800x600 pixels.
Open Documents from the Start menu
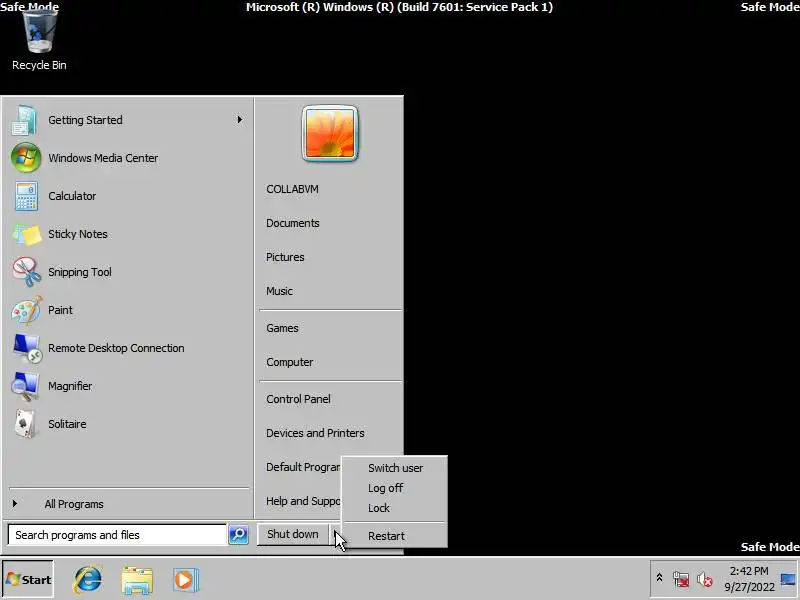[293, 223]
